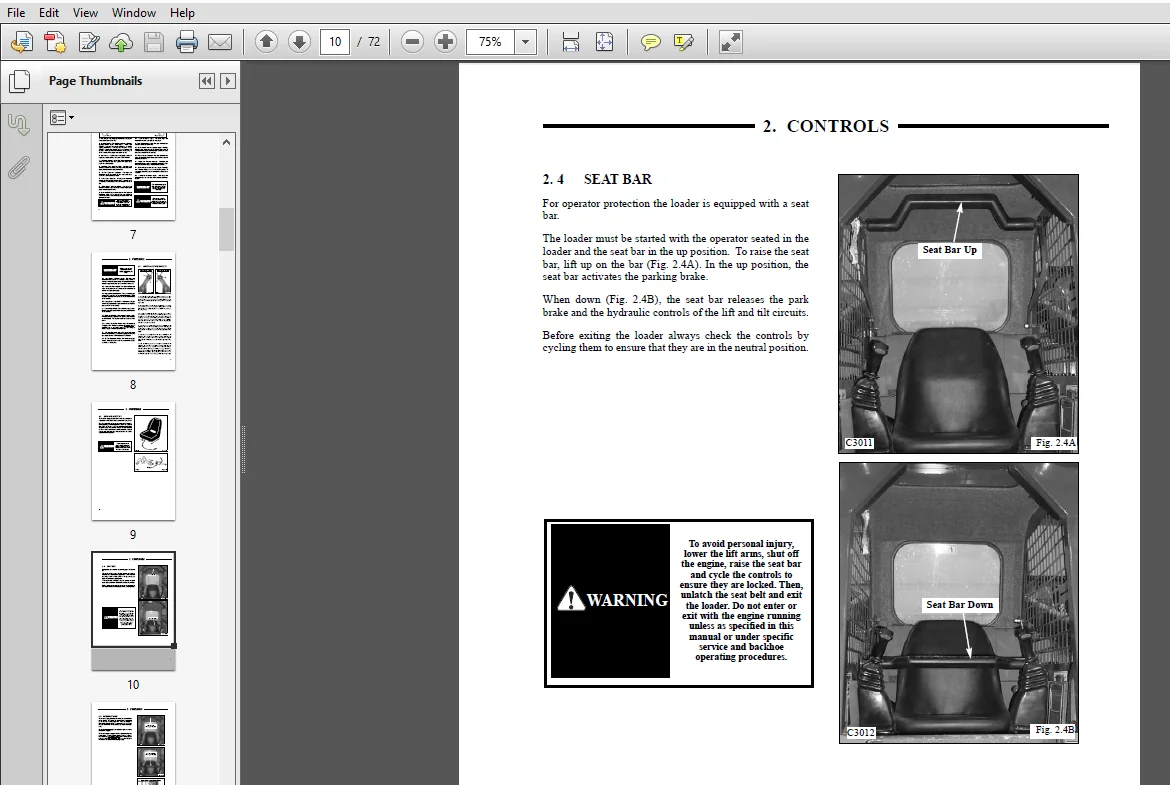Click the Create PDF icon

click(54, 42)
